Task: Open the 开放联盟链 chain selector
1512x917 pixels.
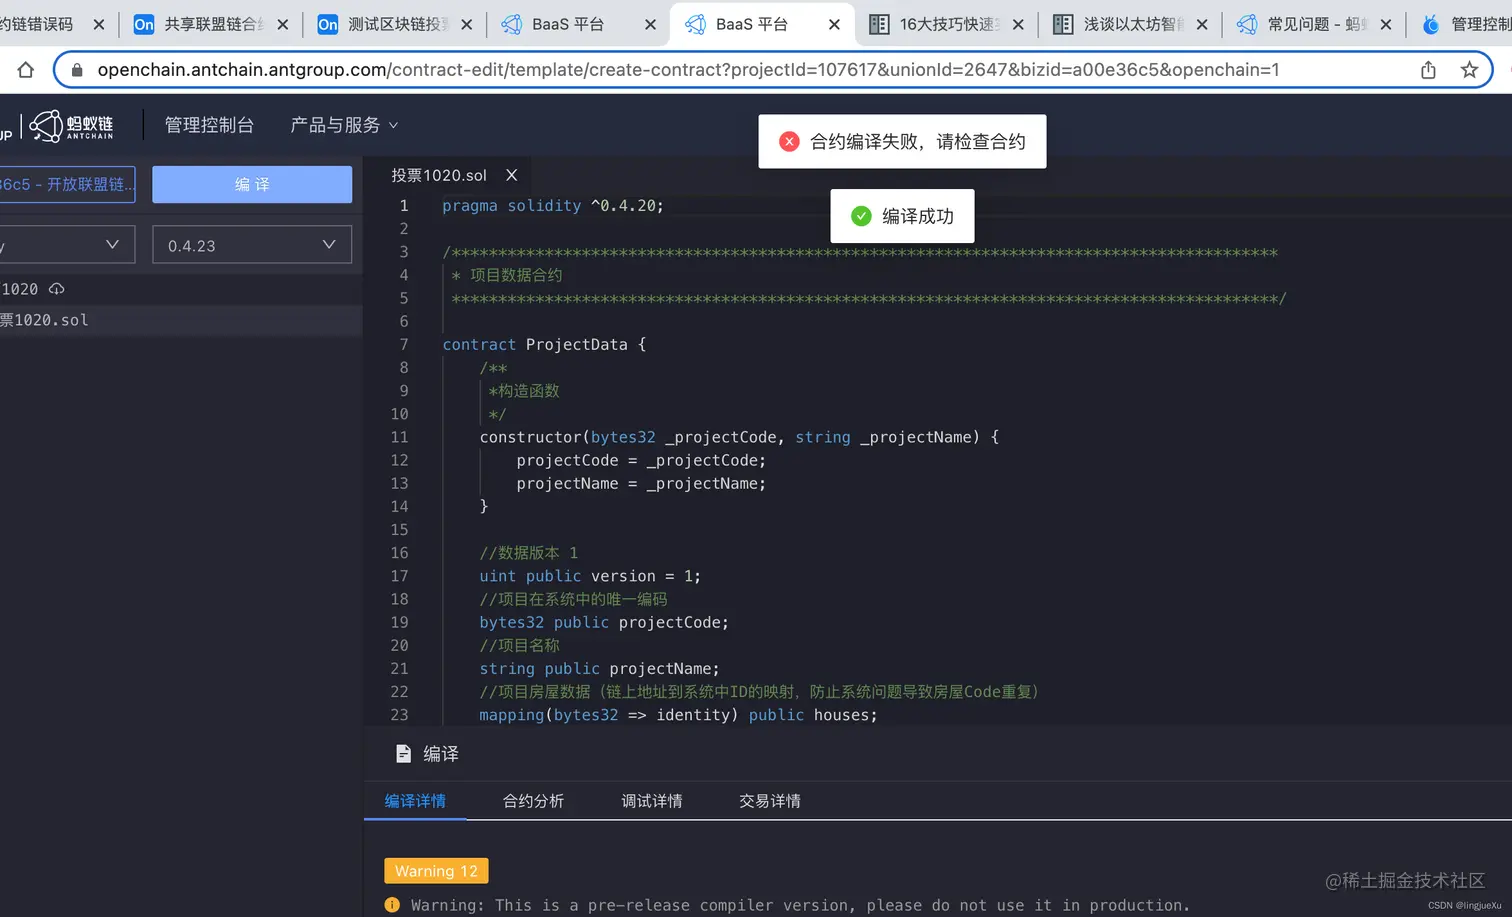Action: [66, 185]
